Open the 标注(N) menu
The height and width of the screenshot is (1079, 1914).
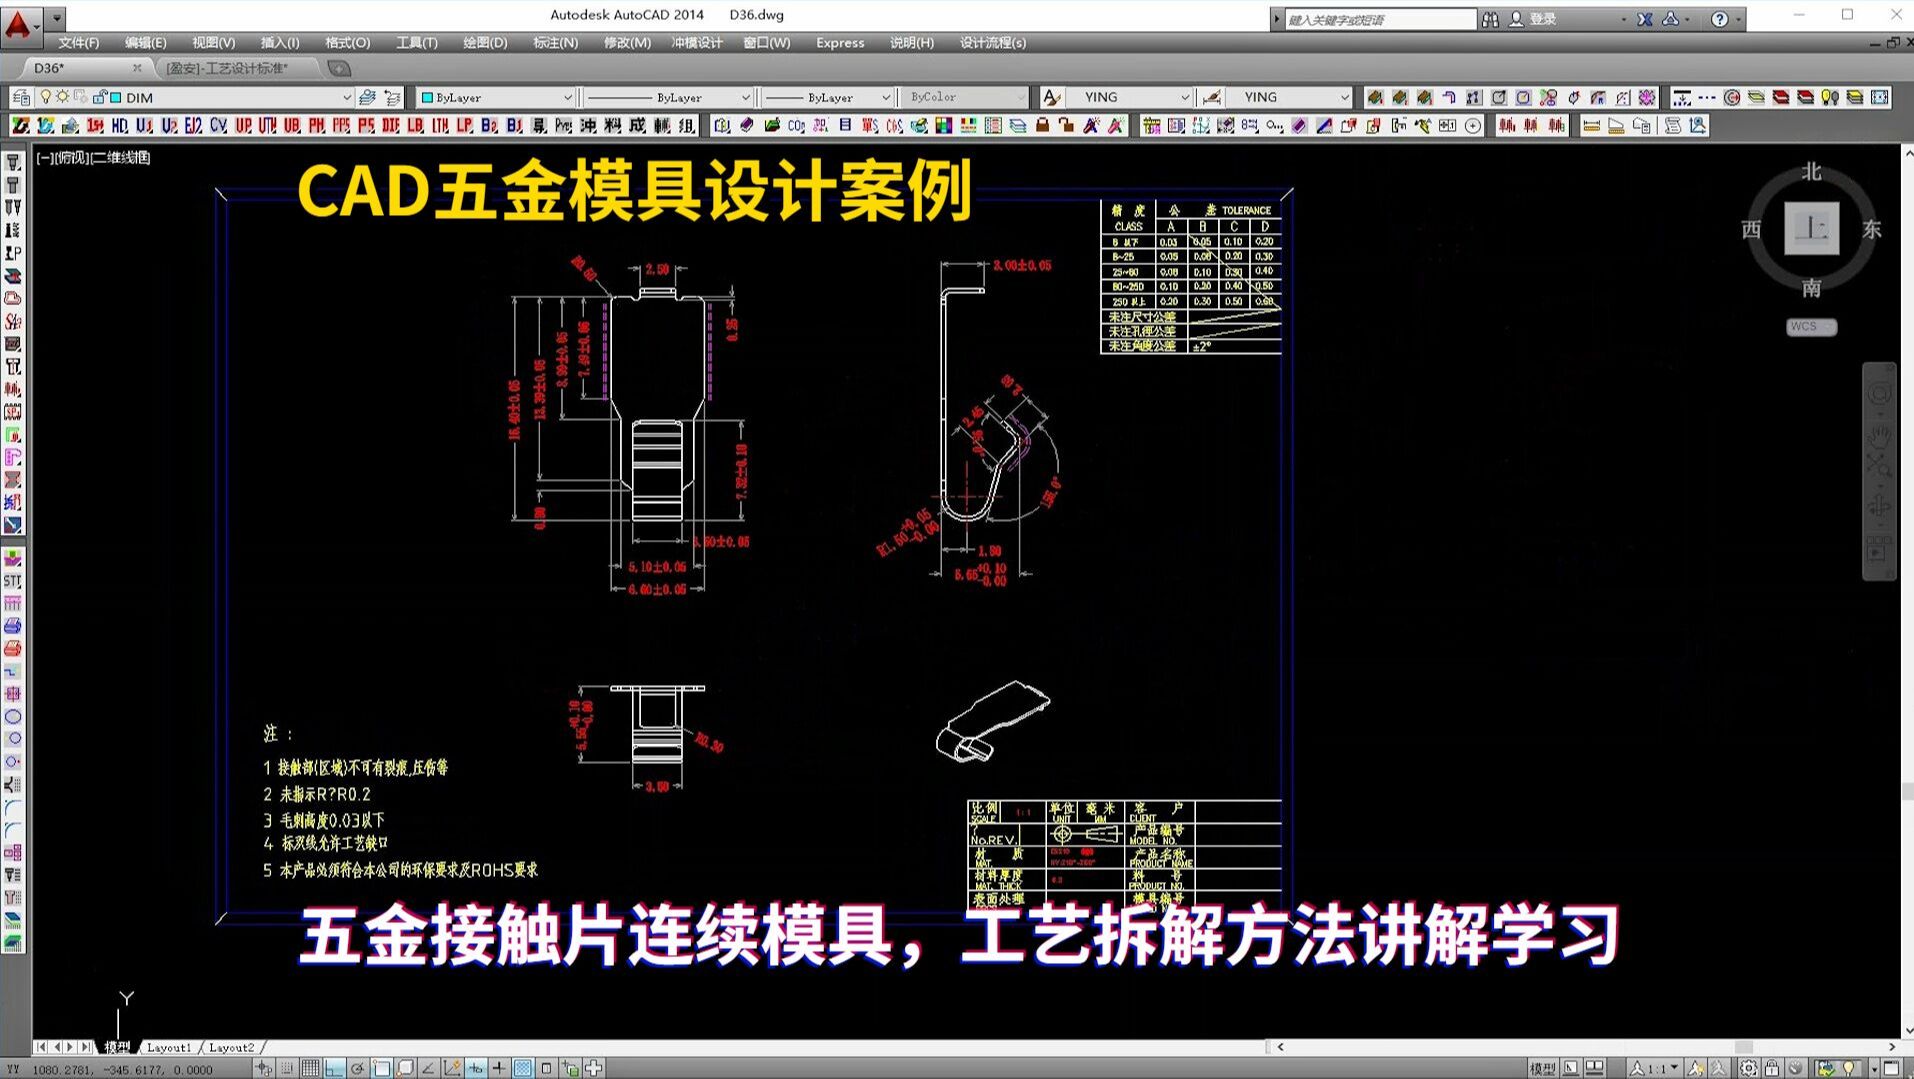tap(555, 43)
